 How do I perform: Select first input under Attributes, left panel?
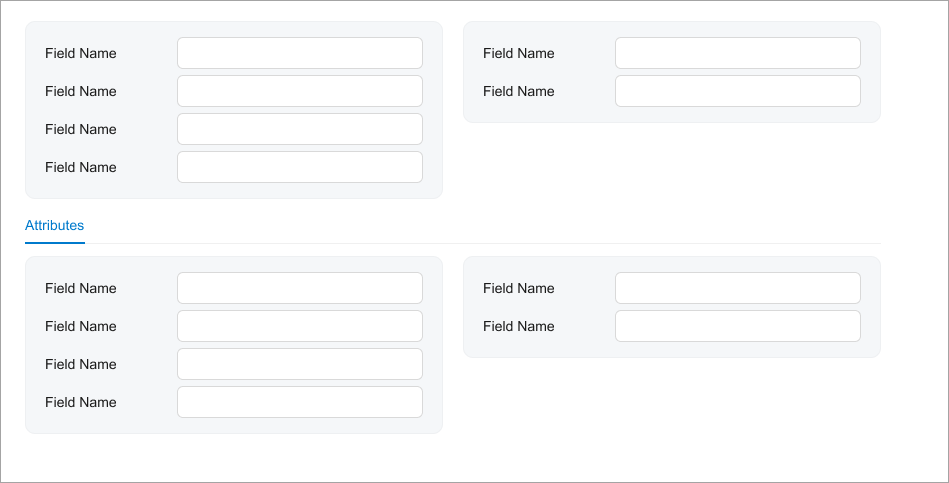click(300, 288)
